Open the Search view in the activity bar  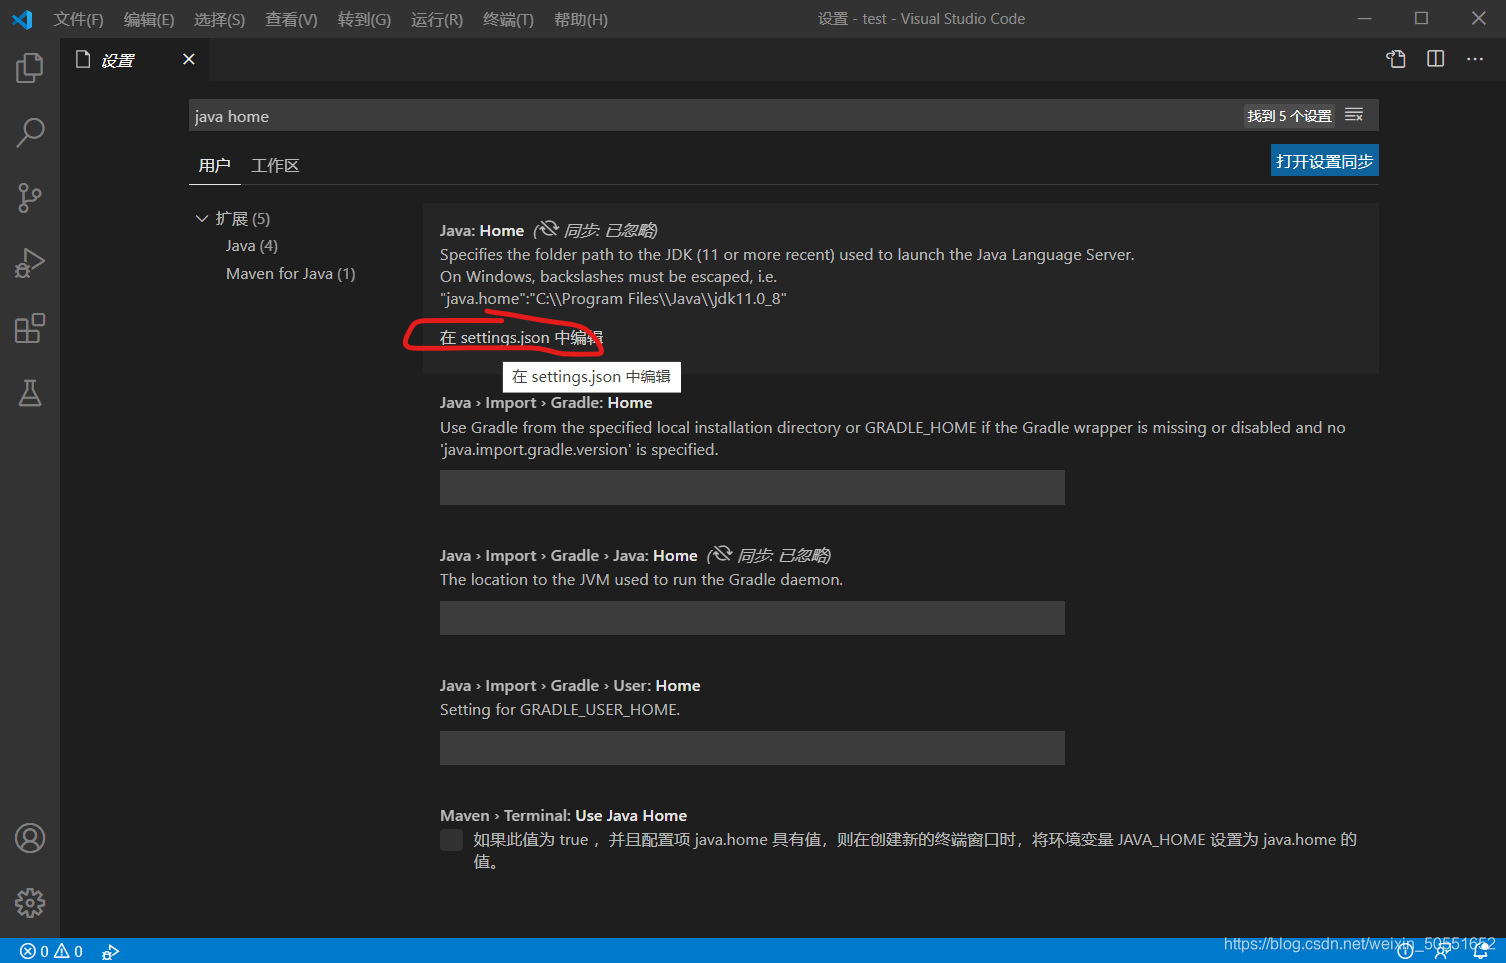coord(30,133)
